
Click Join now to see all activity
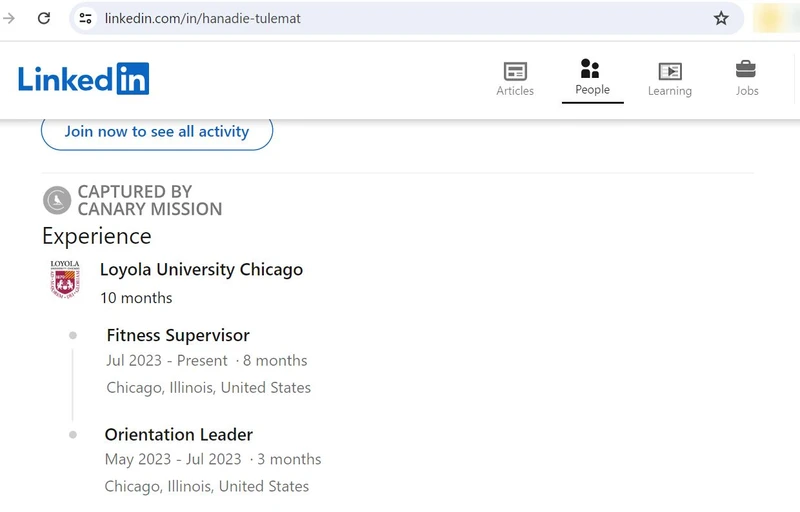point(157,132)
